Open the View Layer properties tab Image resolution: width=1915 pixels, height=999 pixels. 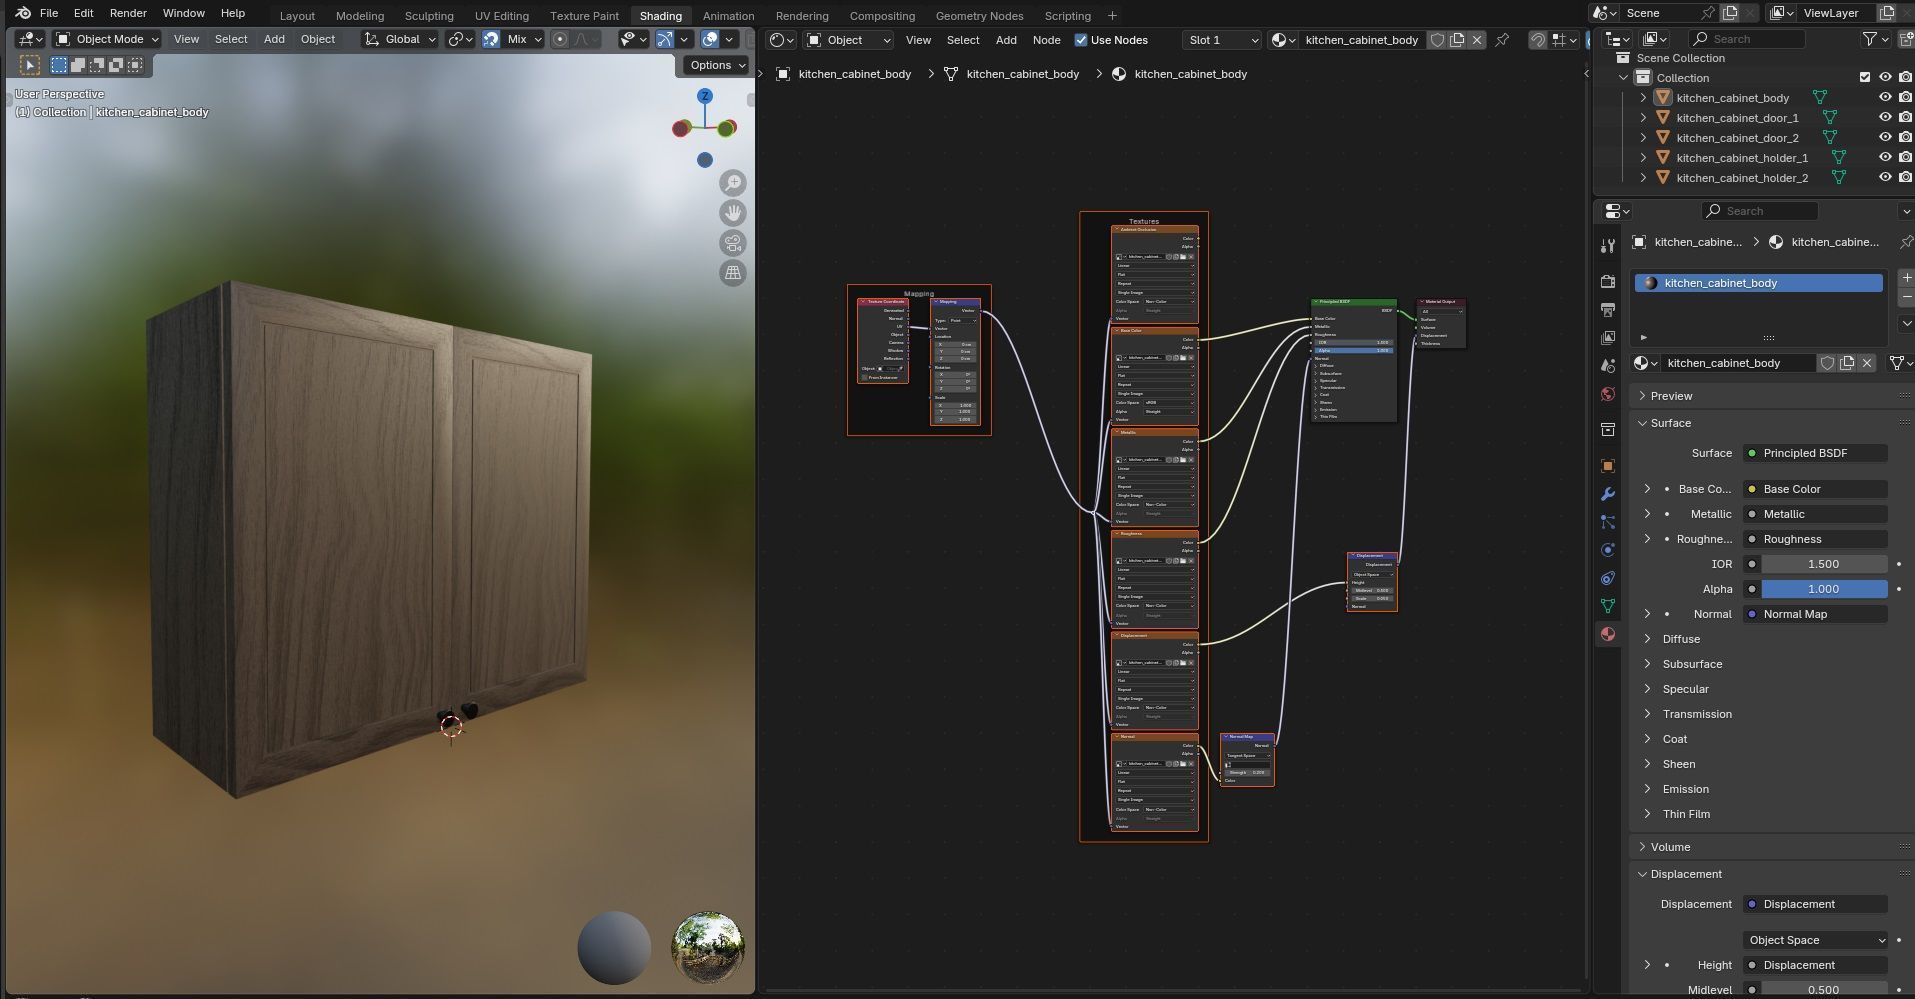(1608, 338)
